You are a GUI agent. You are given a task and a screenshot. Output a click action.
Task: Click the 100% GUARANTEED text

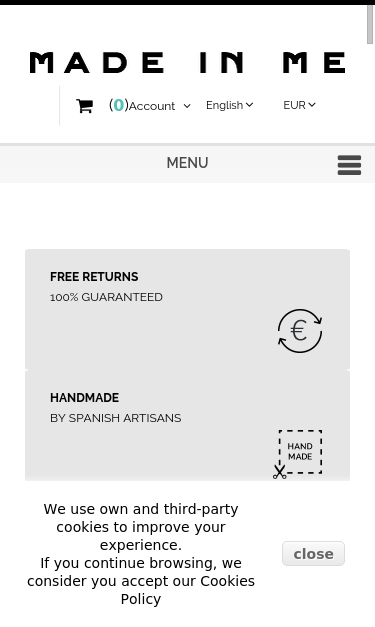(x=106, y=297)
